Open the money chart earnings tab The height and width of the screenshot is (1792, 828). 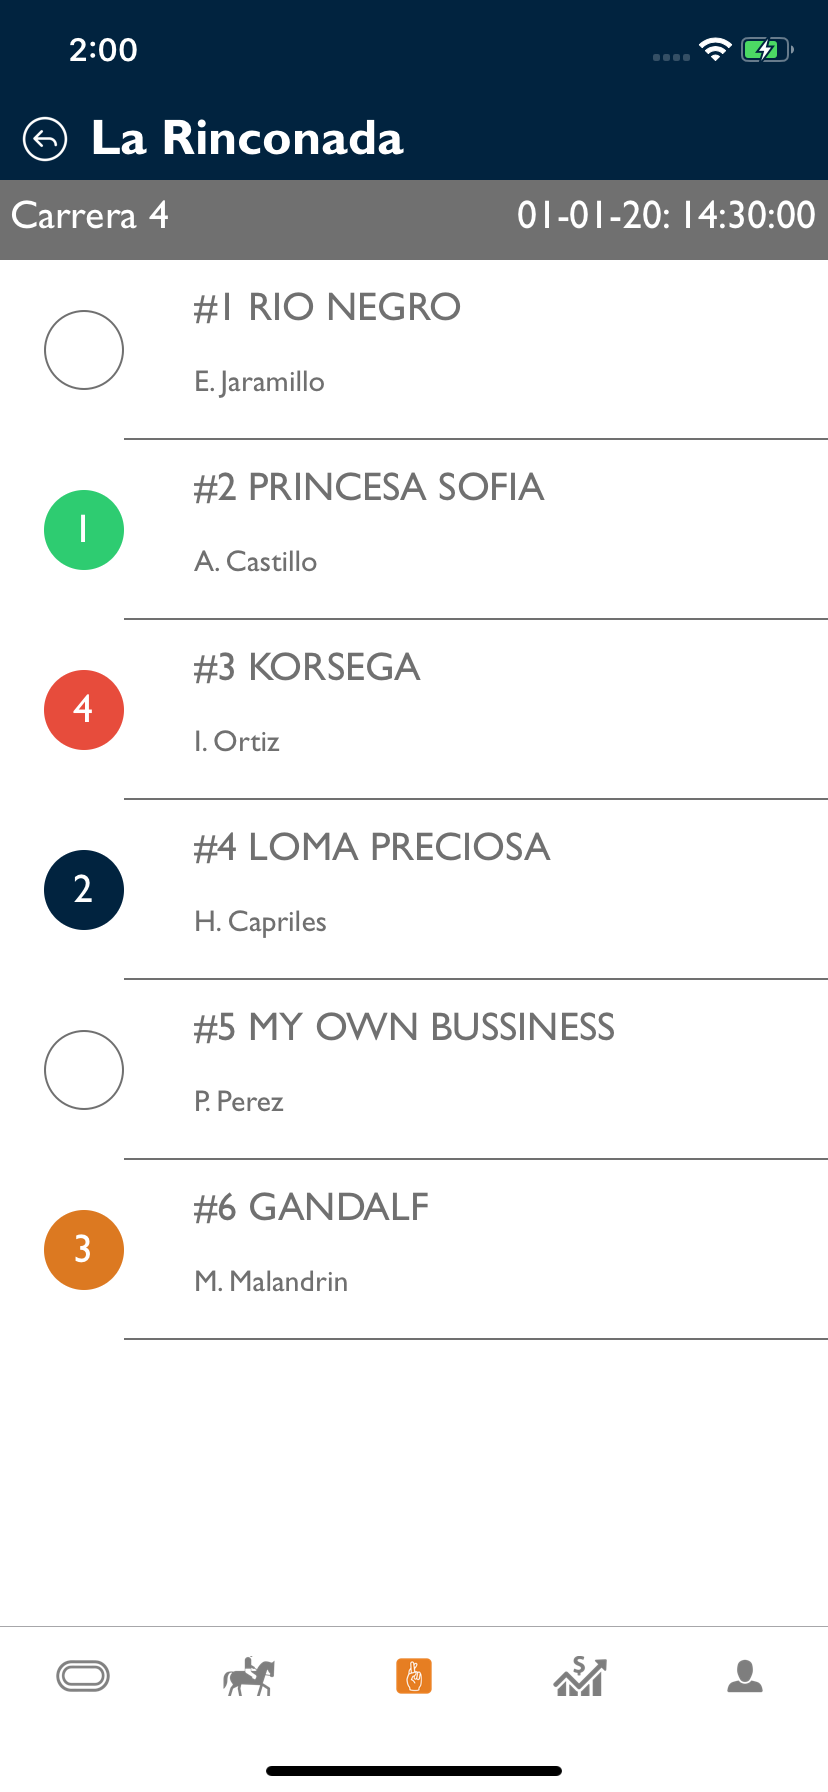[580, 1676]
